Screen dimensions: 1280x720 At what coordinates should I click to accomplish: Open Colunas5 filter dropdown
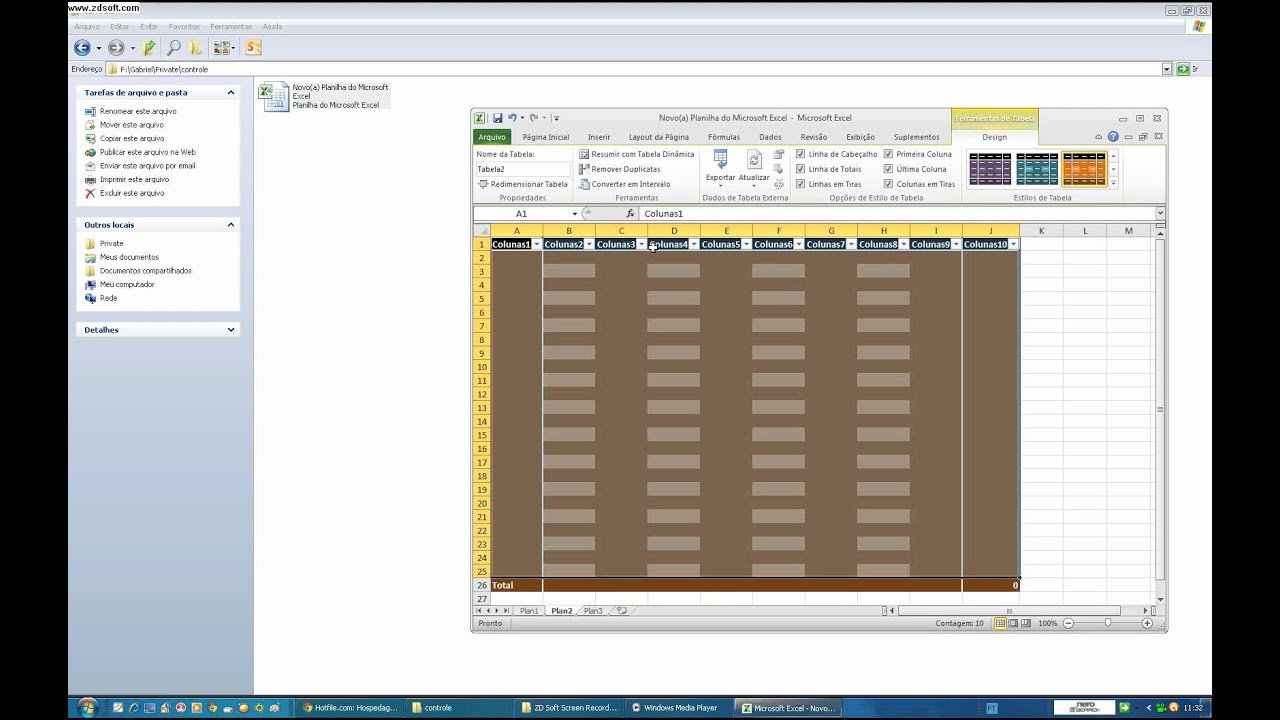pyautogui.click(x=746, y=244)
